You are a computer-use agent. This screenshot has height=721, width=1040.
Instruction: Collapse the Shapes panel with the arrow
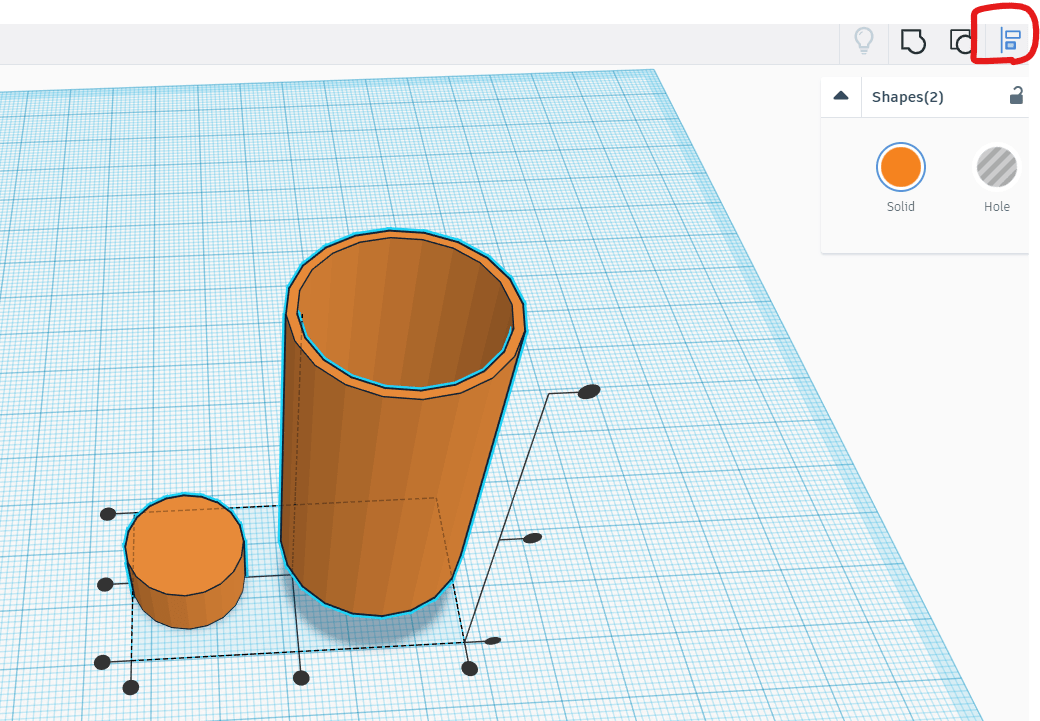tap(841, 96)
